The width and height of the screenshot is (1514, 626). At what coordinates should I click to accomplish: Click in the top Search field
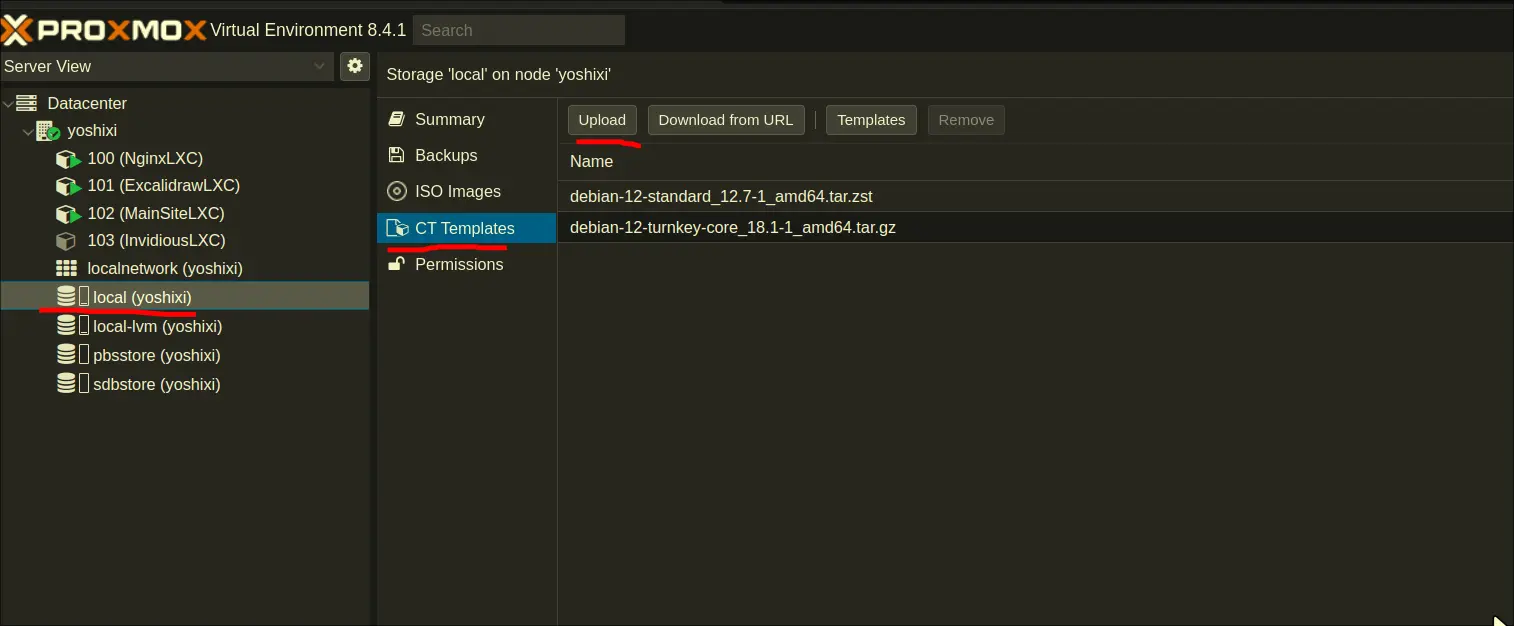point(518,30)
